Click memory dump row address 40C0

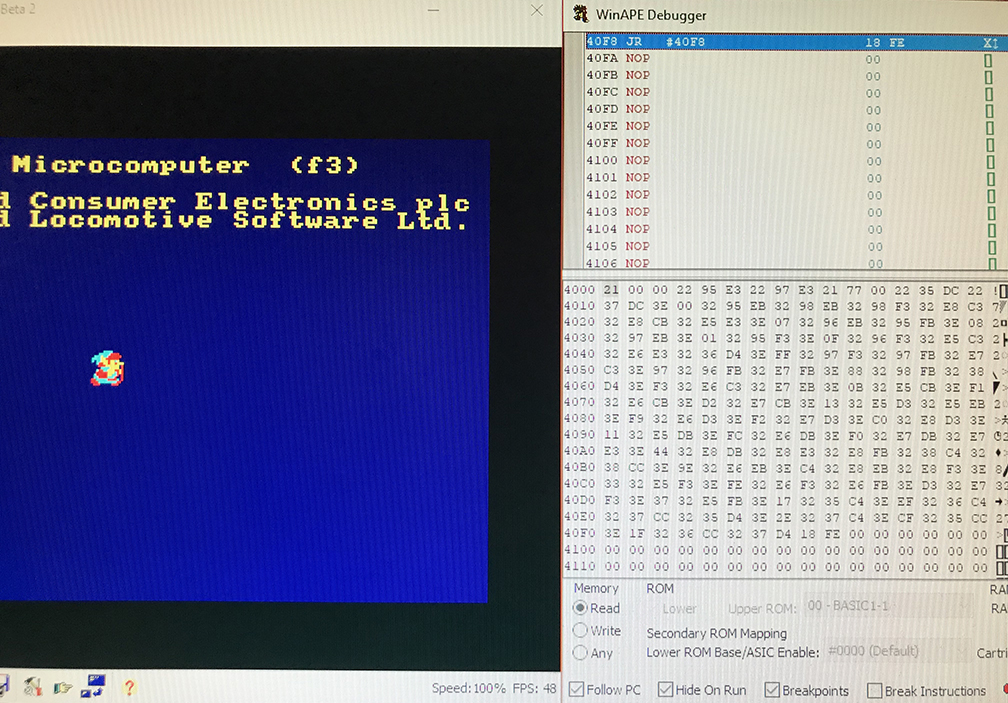(579, 483)
